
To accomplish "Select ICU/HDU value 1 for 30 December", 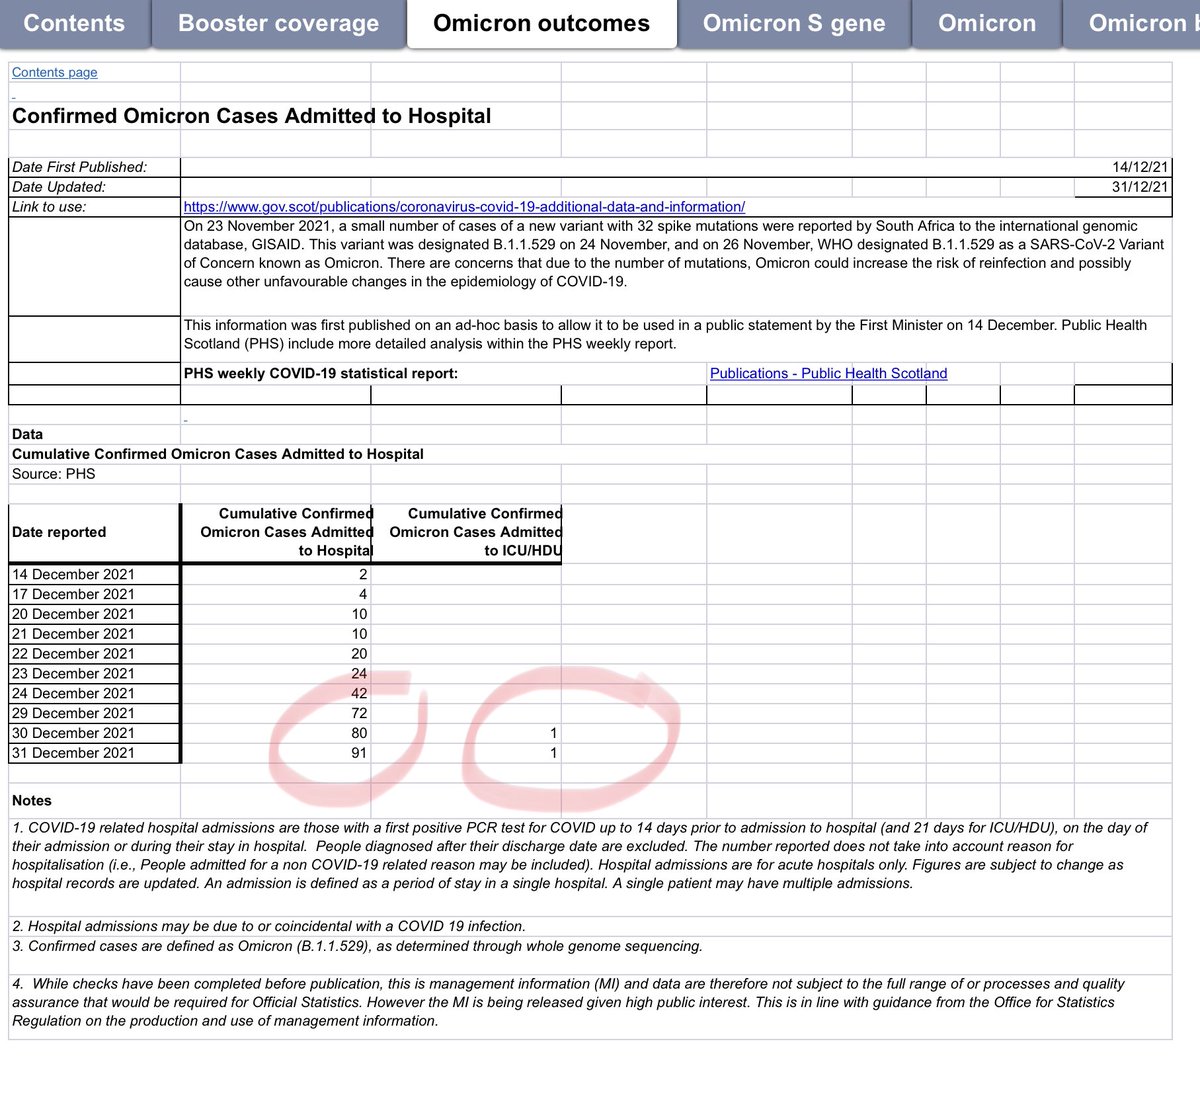I will [x=466, y=733].
